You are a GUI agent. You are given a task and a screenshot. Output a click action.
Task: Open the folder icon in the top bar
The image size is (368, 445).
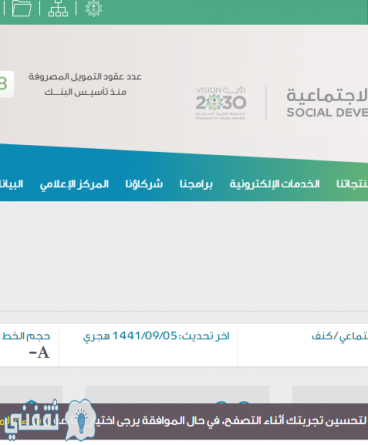22,8
